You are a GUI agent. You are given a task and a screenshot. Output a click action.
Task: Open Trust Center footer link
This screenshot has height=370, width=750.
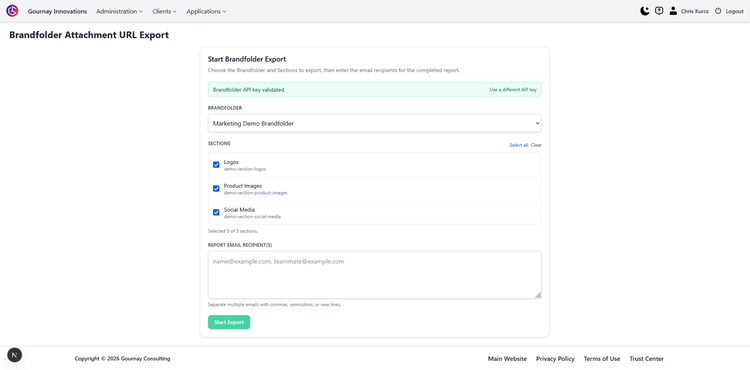click(646, 359)
